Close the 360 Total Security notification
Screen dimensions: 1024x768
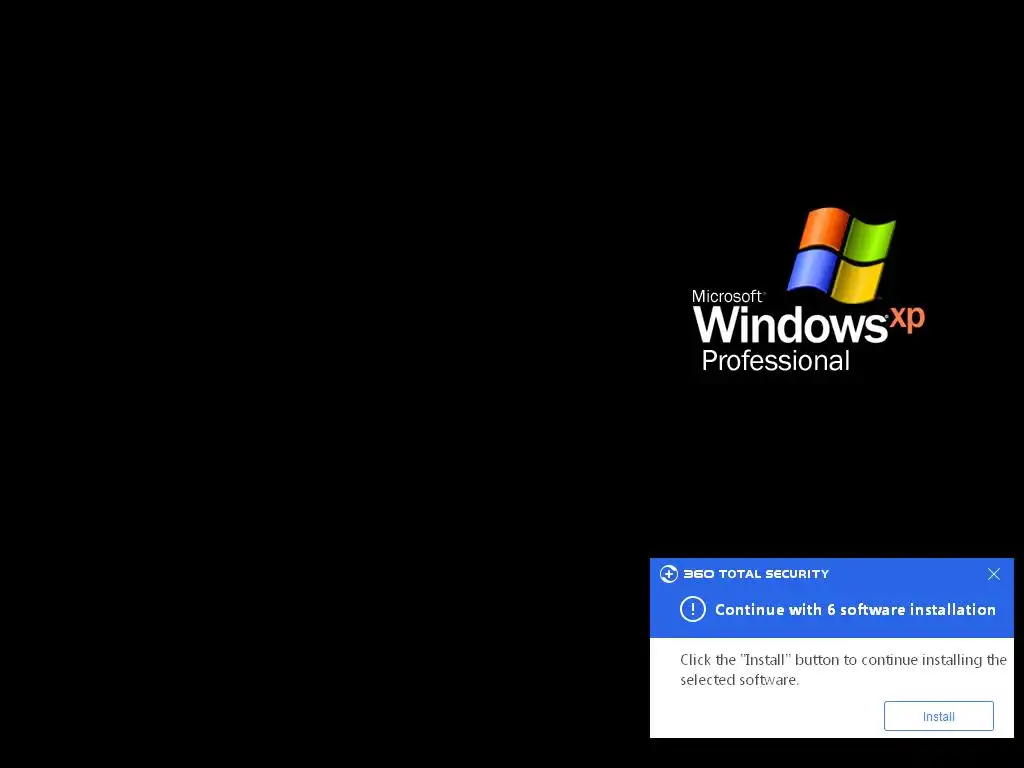click(x=993, y=574)
